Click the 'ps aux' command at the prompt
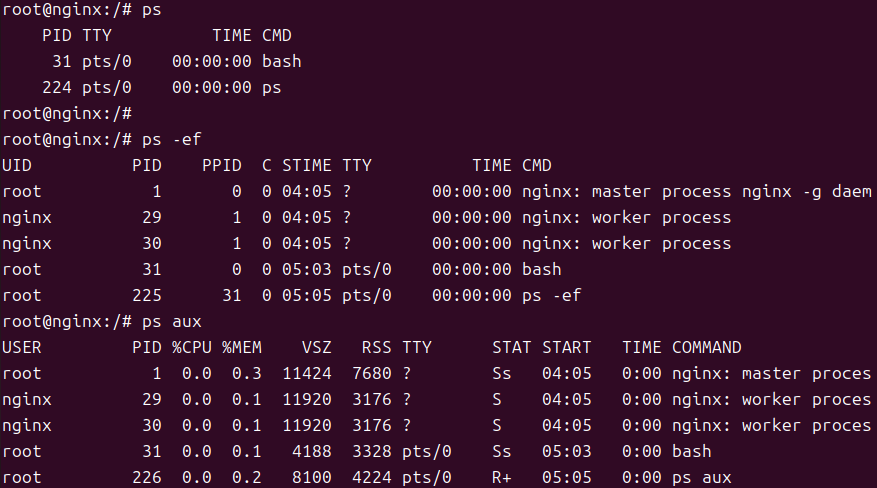 [171, 322]
